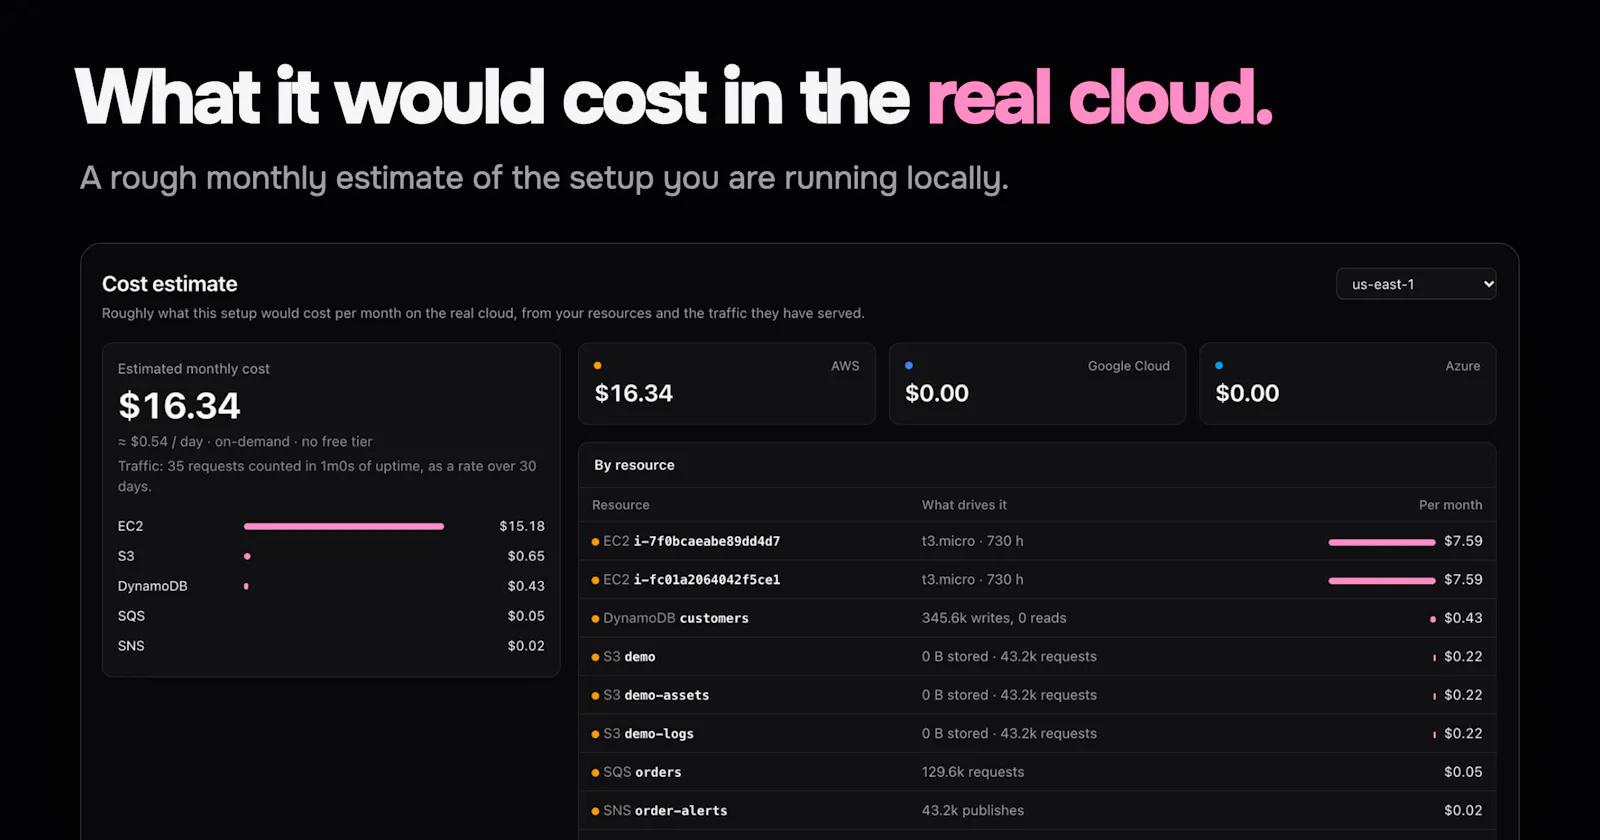Click the $15.18 EC2 total

coord(522,526)
